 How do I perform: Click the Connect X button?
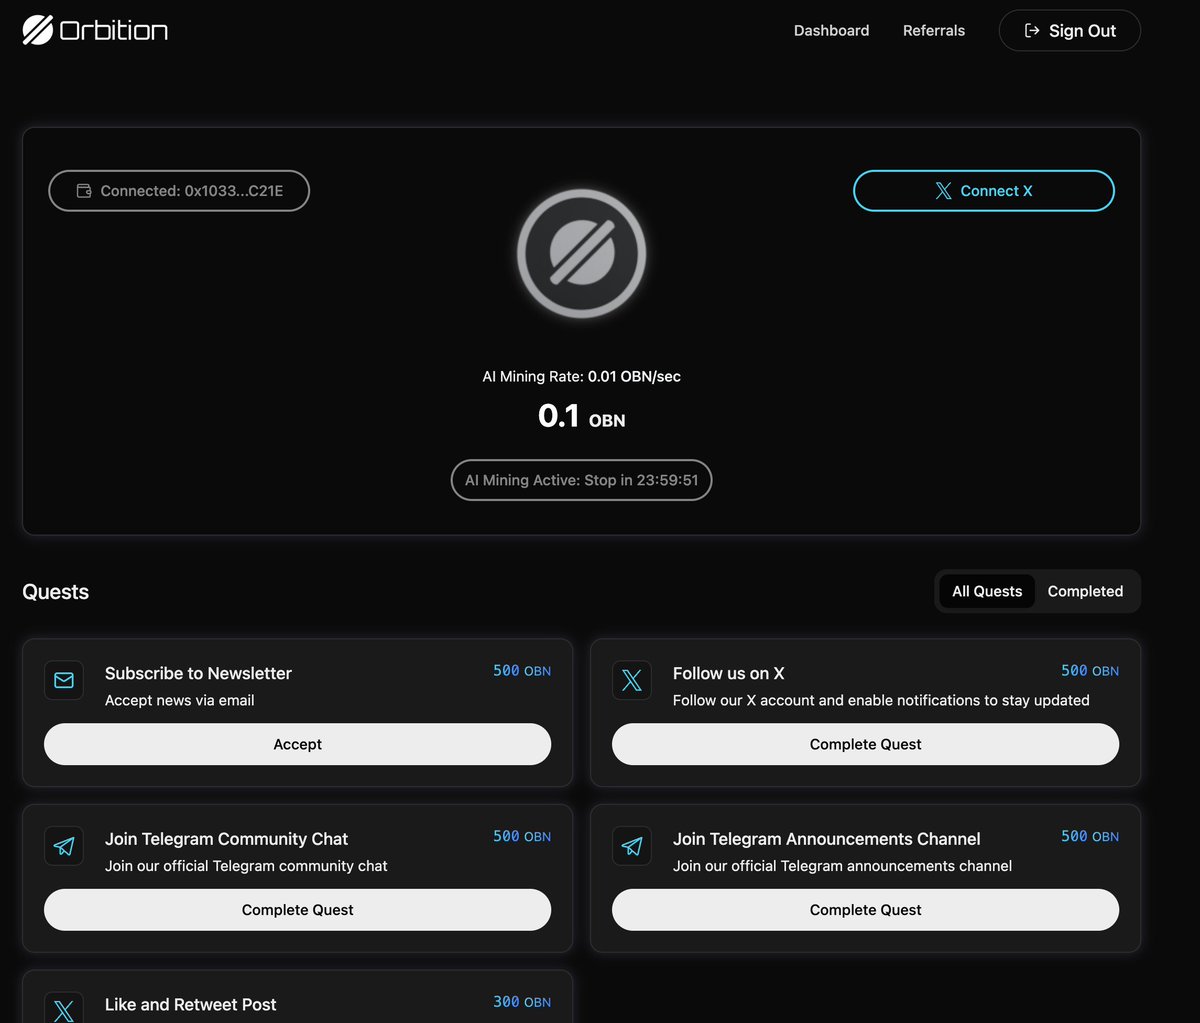984,191
